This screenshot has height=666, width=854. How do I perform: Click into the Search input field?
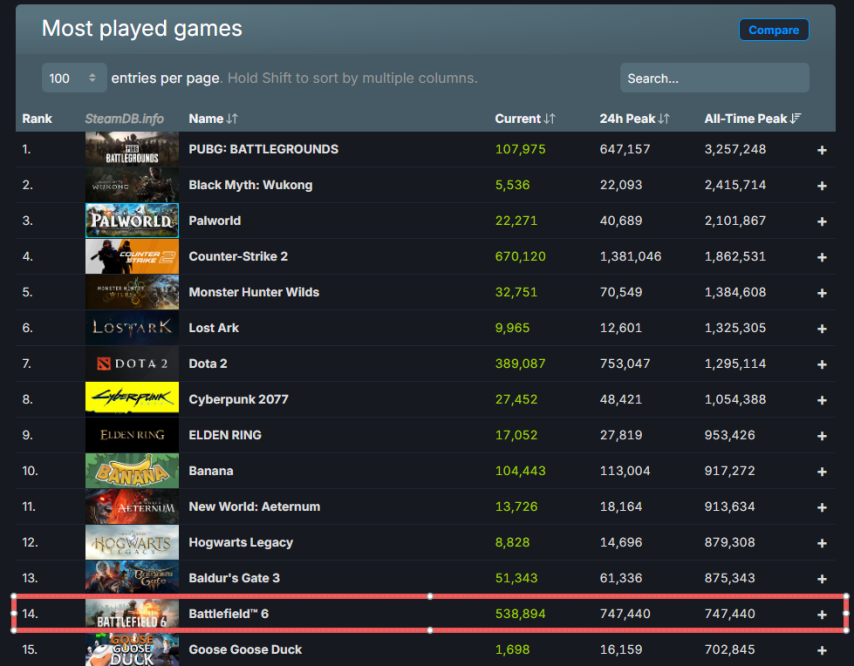[x=714, y=78]
